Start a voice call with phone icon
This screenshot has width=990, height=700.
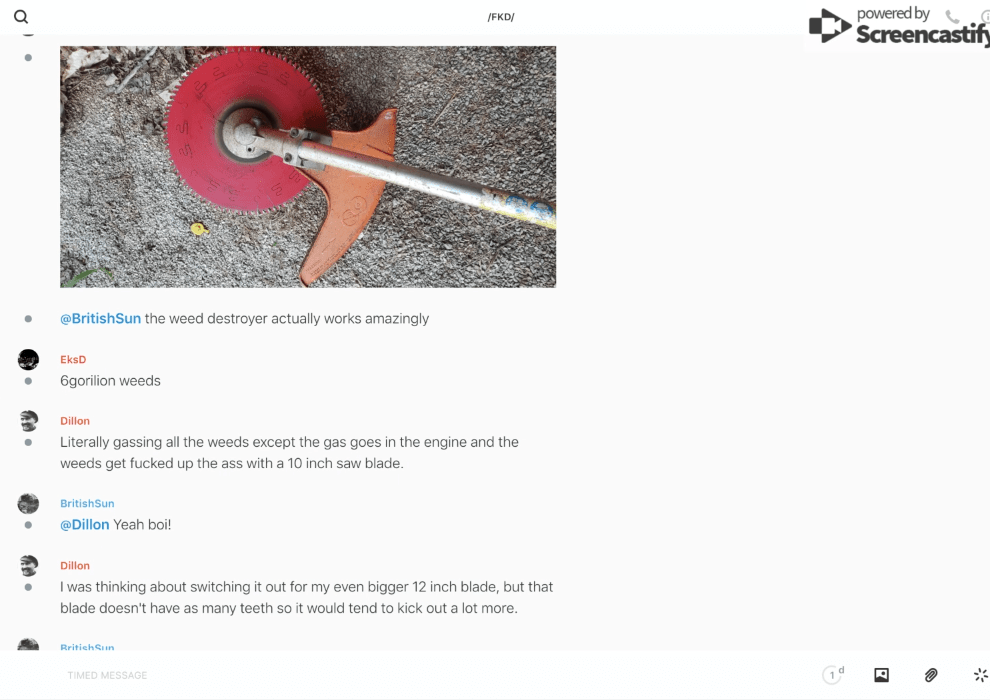[952, 16]
